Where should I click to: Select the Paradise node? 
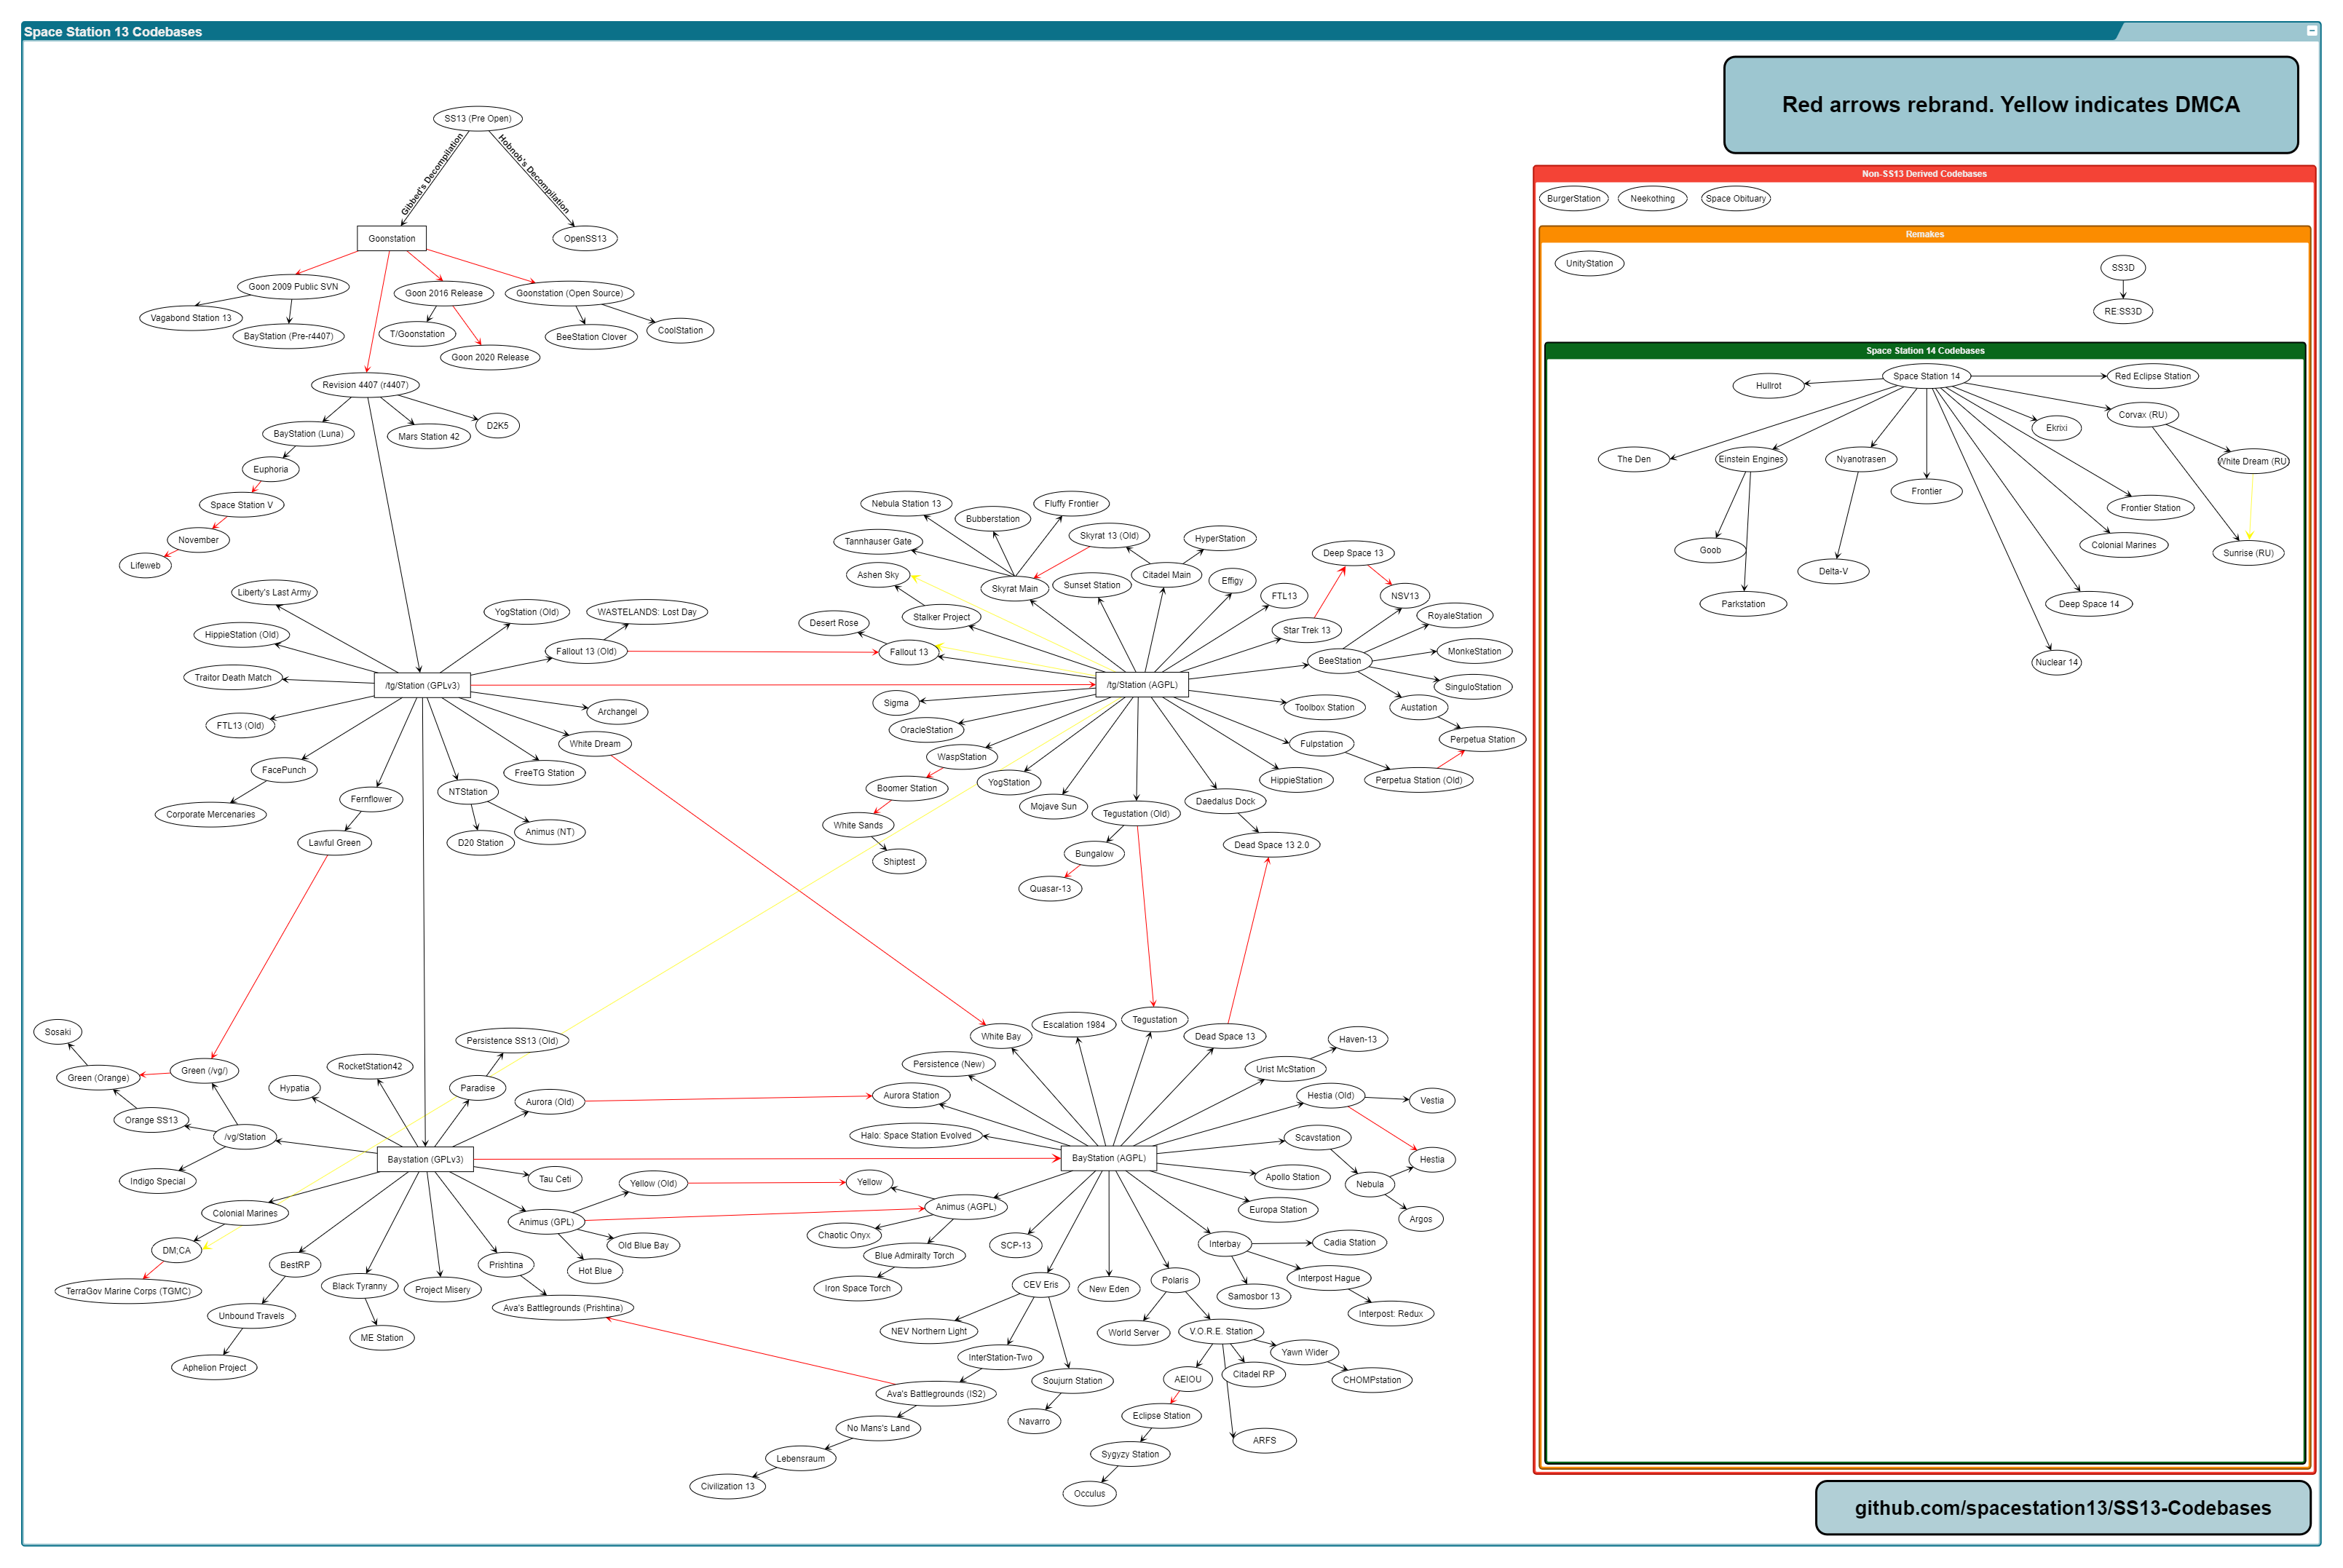478,1088
